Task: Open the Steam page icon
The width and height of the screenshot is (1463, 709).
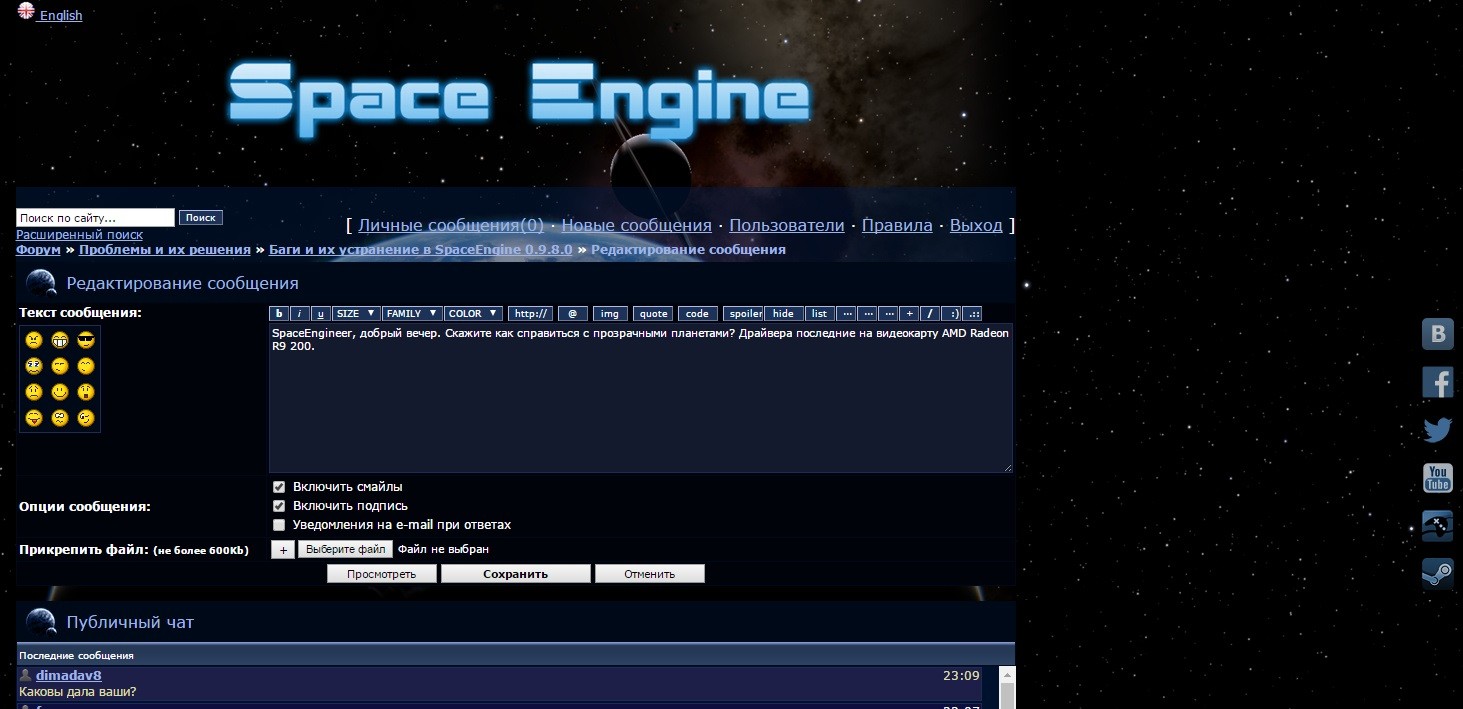Action: [1438, 574]
